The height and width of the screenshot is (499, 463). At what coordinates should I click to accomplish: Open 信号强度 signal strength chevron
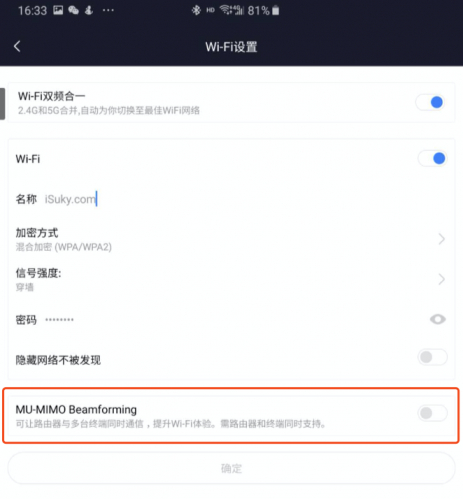pyautogui.click(x=441, y=279)
